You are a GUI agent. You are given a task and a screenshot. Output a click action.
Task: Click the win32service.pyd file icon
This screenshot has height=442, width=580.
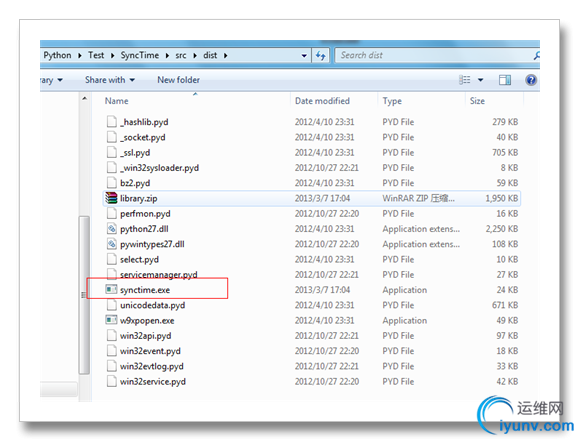pos(111,381)
